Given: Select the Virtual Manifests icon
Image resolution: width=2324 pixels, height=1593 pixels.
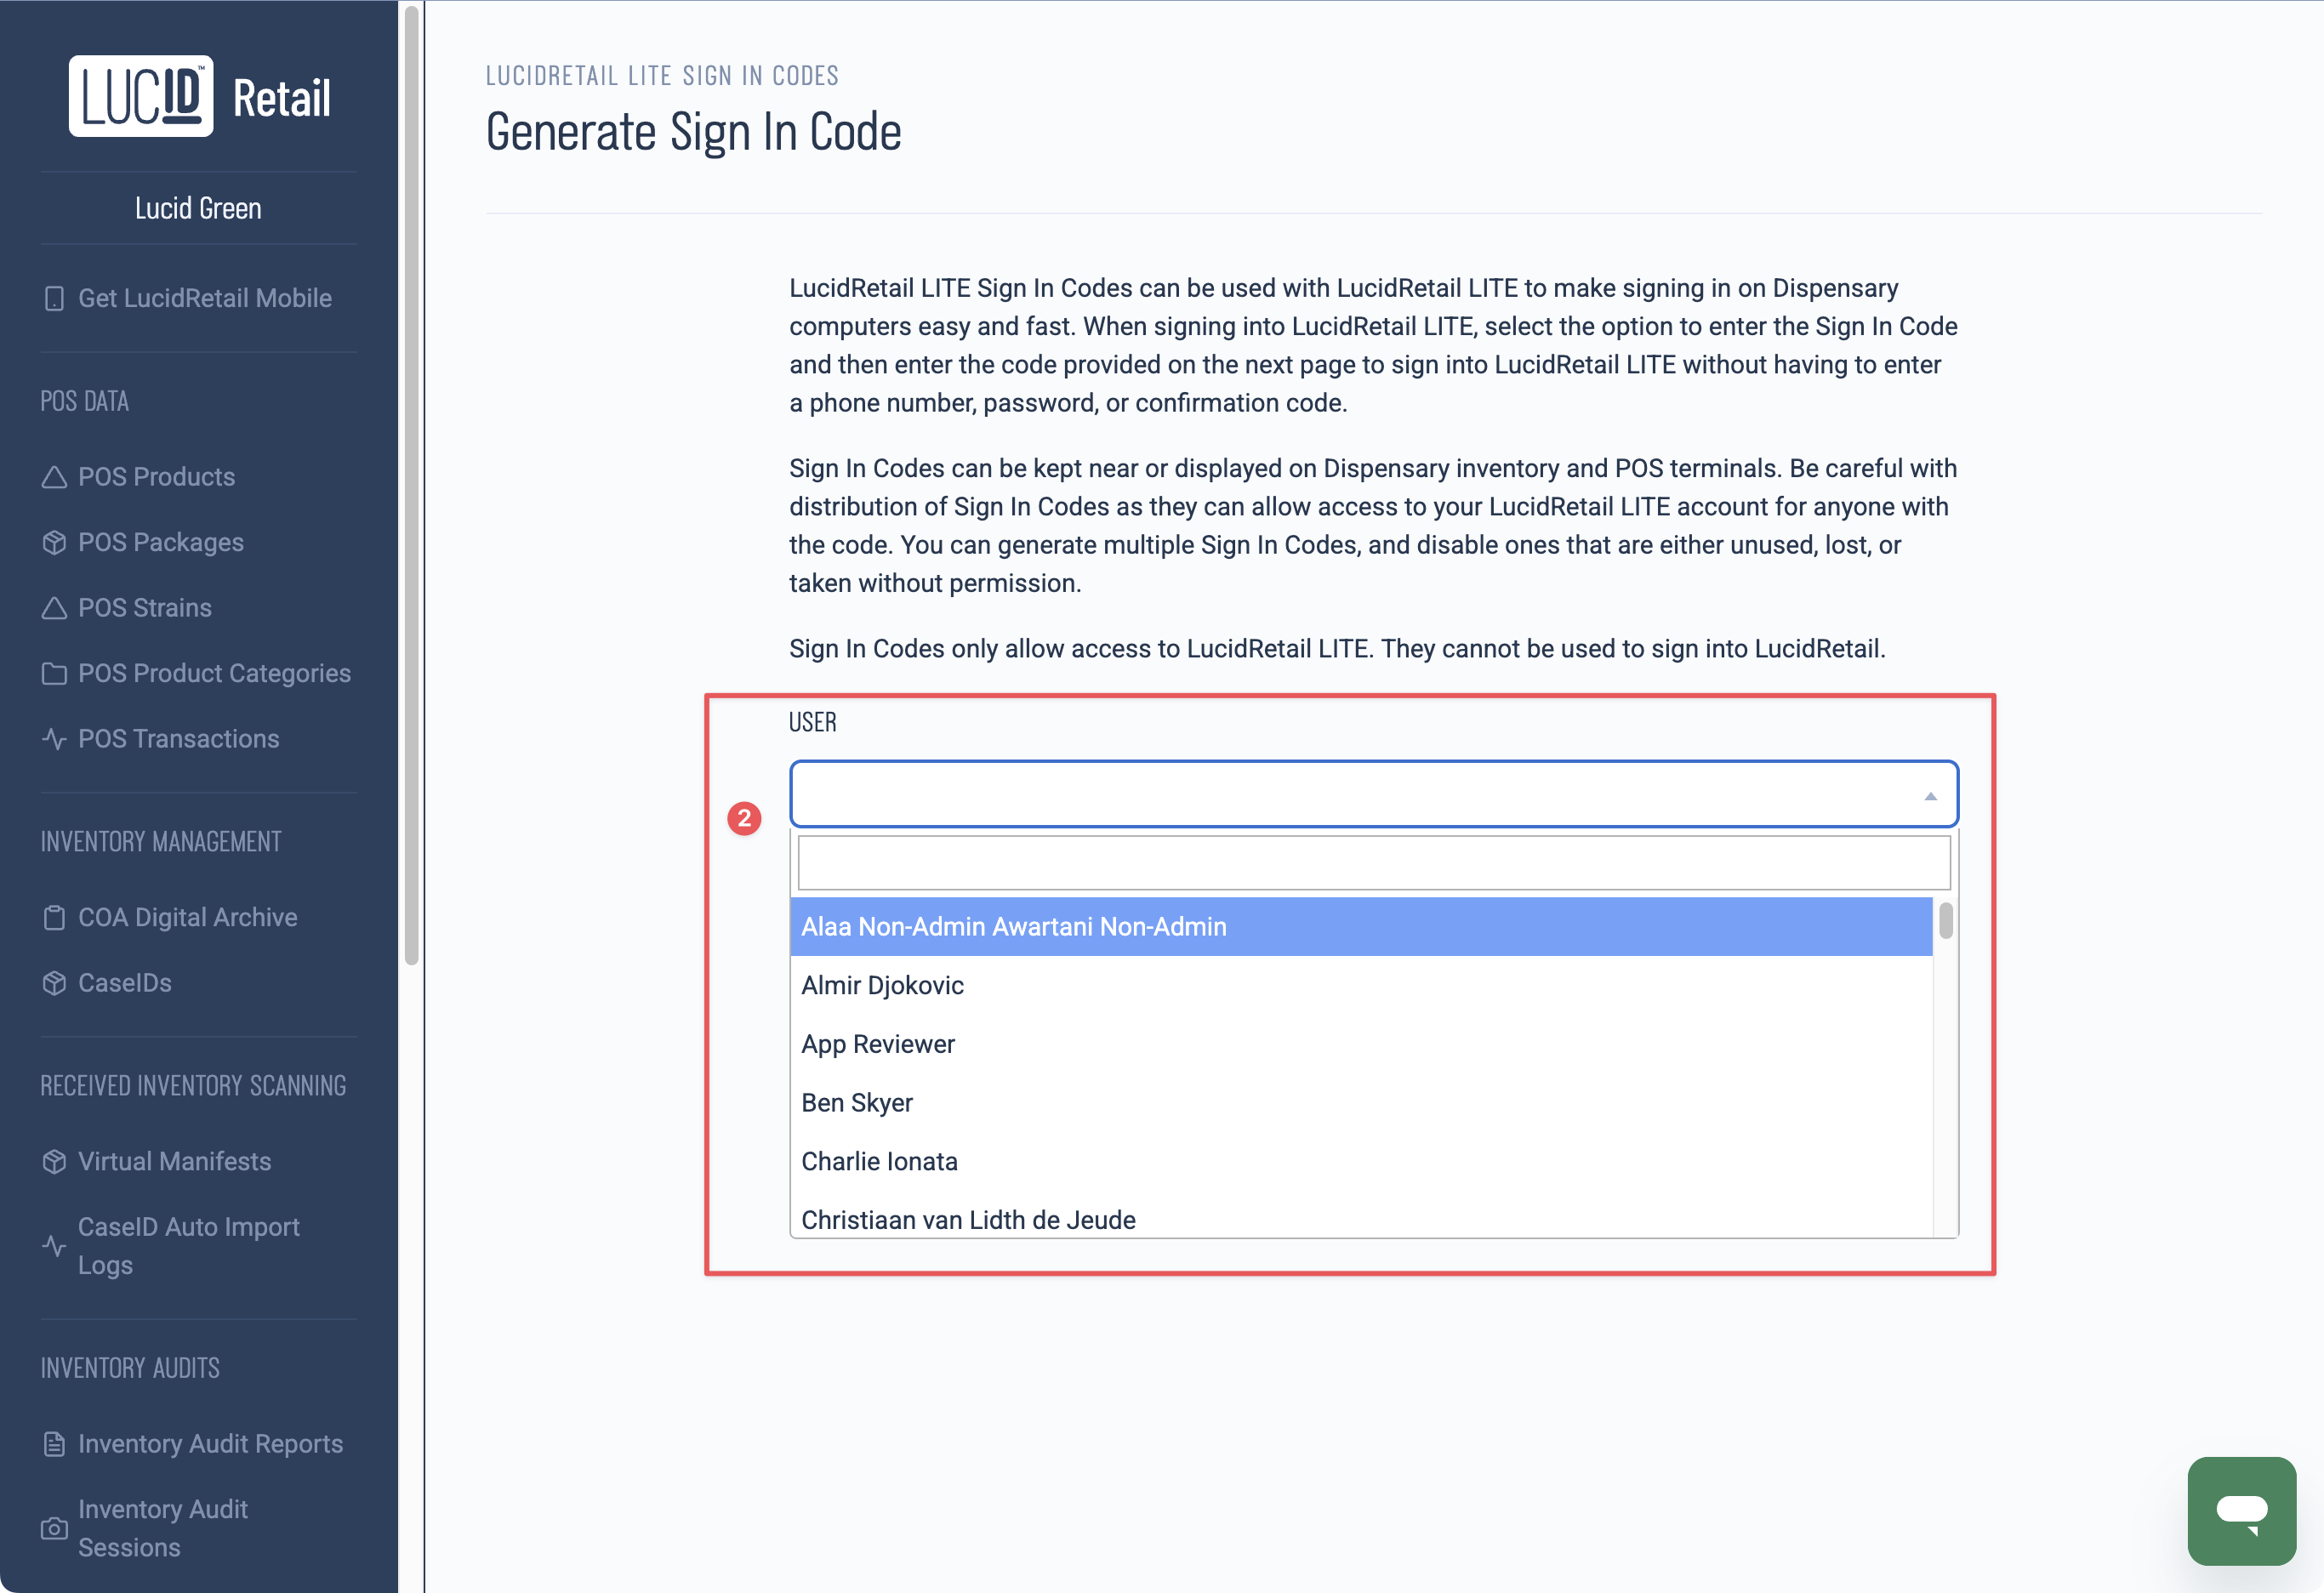Looking at the screenshot, I should point(55,1161).
